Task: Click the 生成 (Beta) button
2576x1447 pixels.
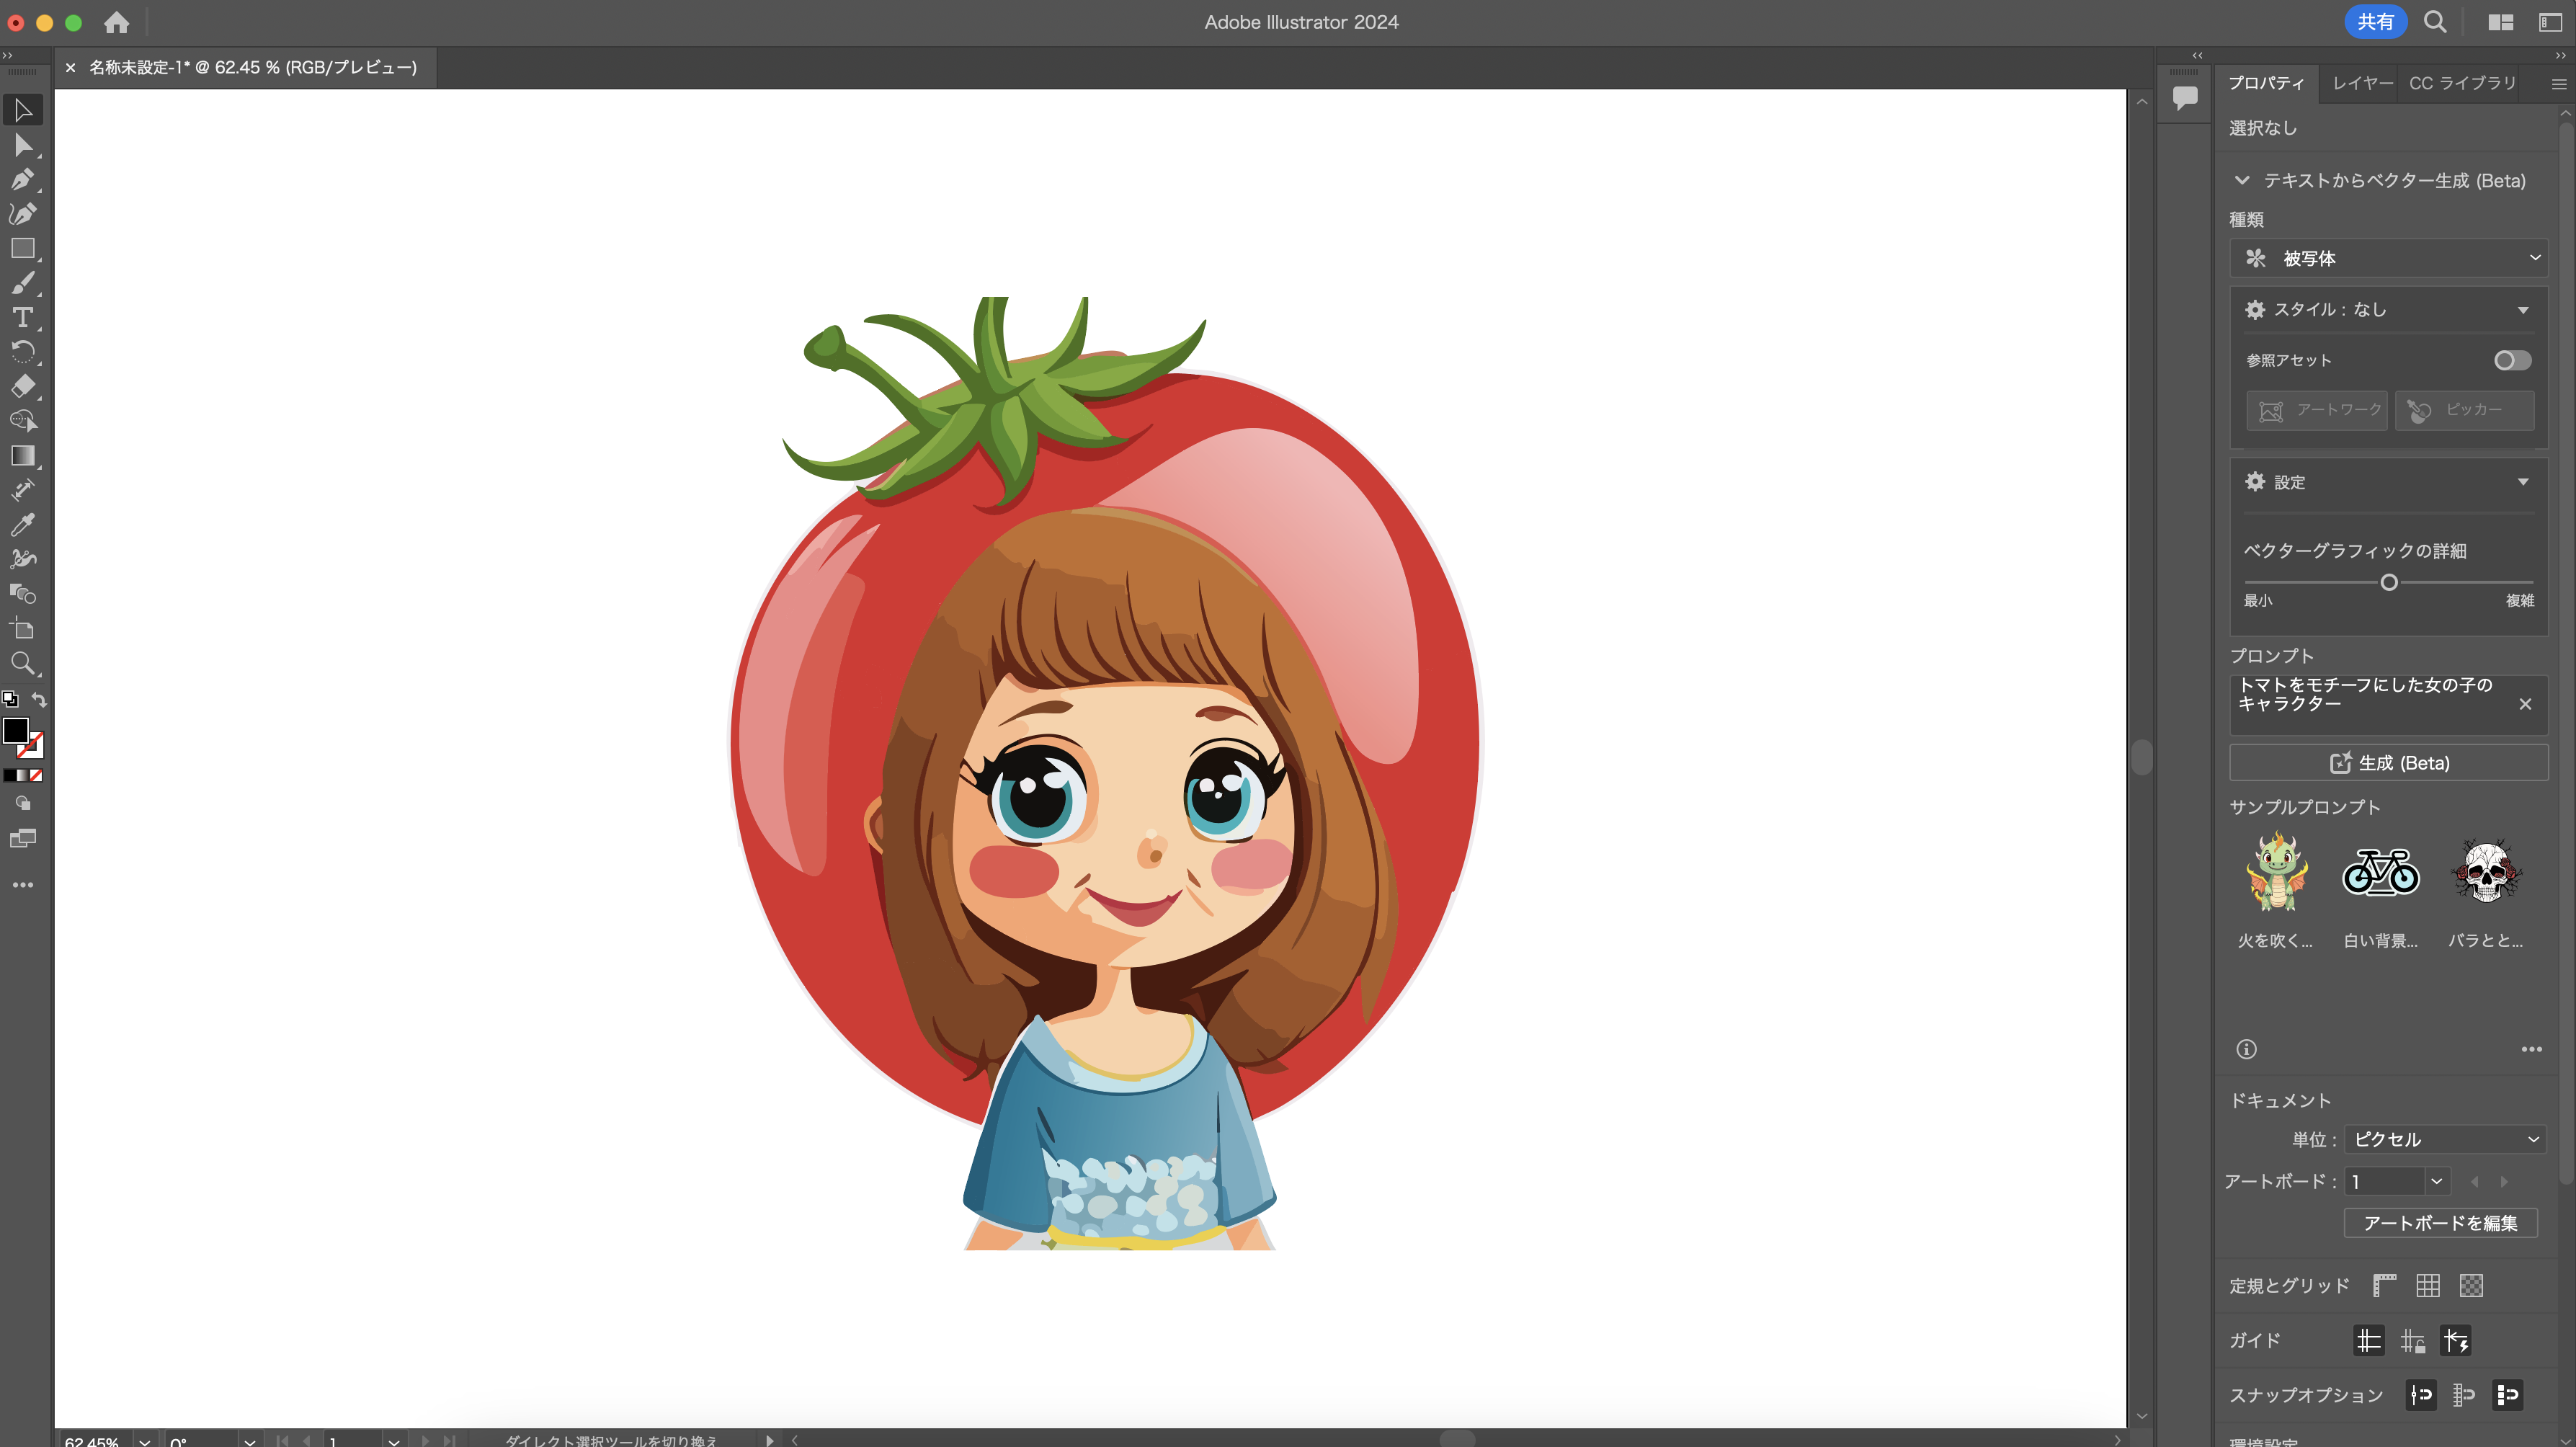Action: coord(2388,763)
